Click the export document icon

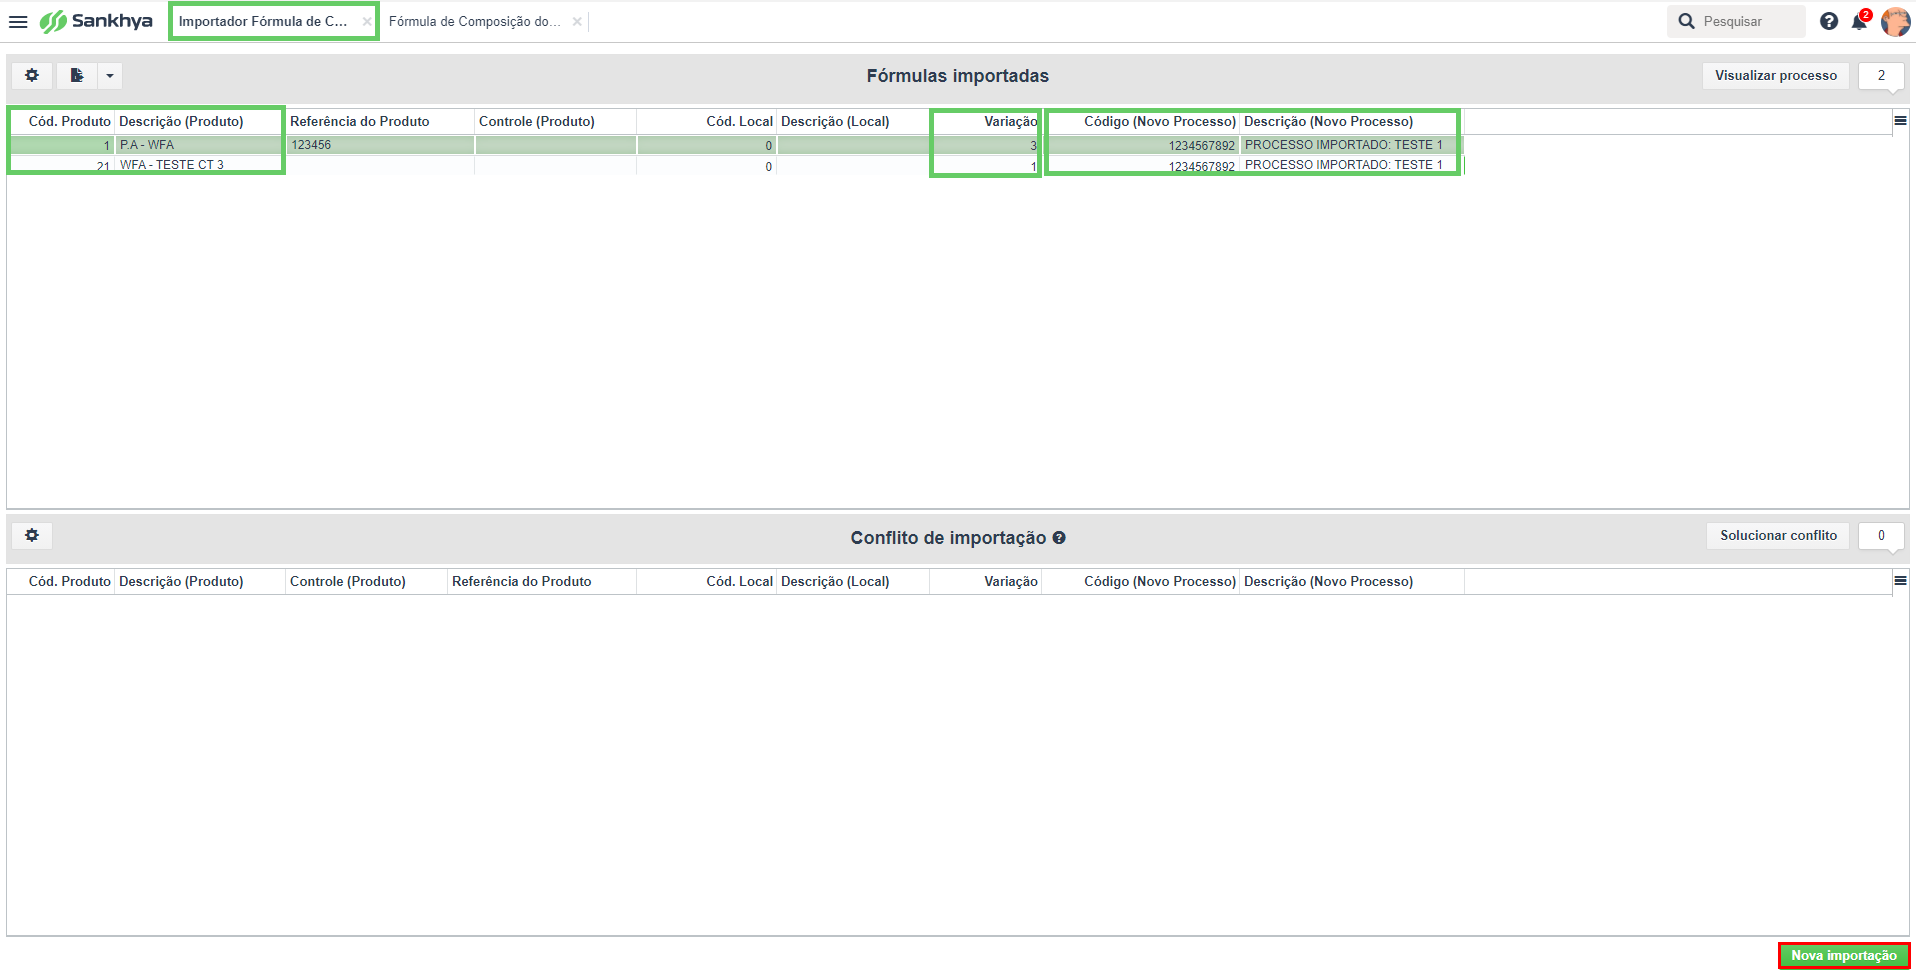tap(77, 75)
